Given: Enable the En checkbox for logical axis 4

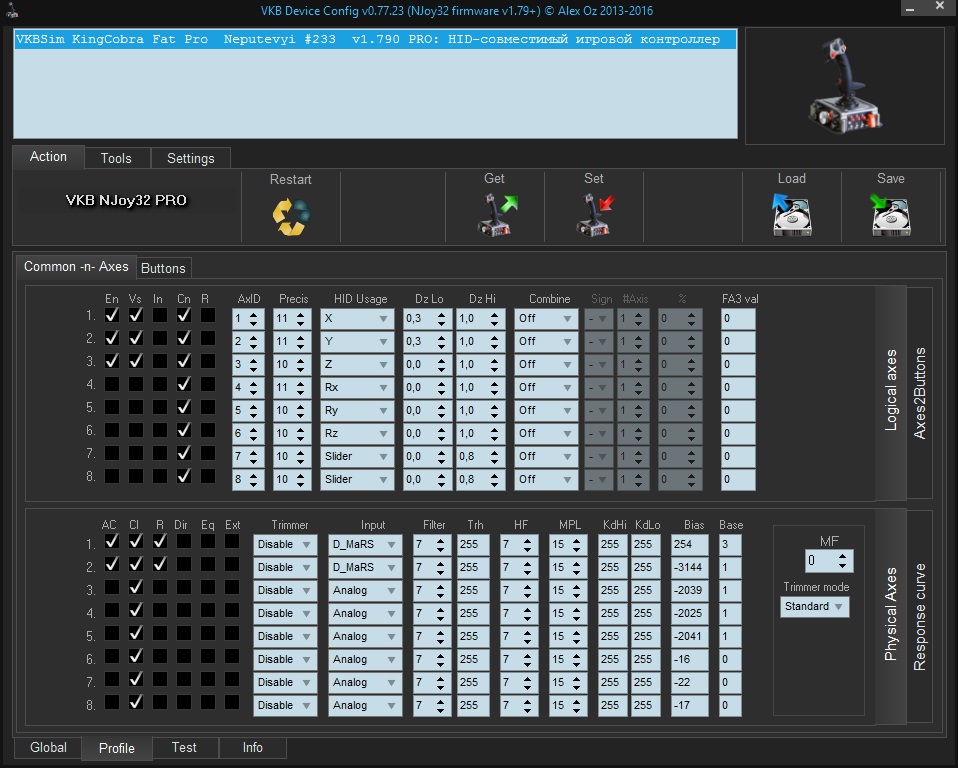Looking at the screenshot, I should pos(112,384).
